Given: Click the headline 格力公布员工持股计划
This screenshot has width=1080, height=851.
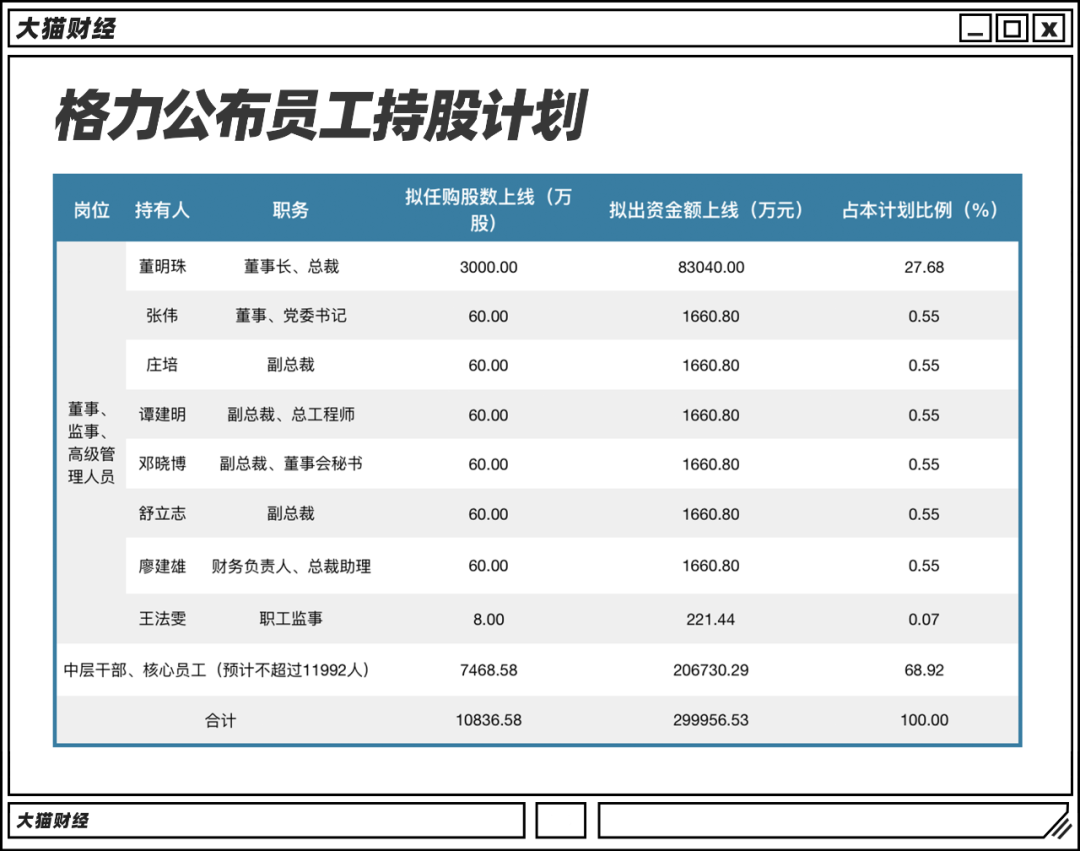Looking at the screenshot, I should (x=322, y=115).
